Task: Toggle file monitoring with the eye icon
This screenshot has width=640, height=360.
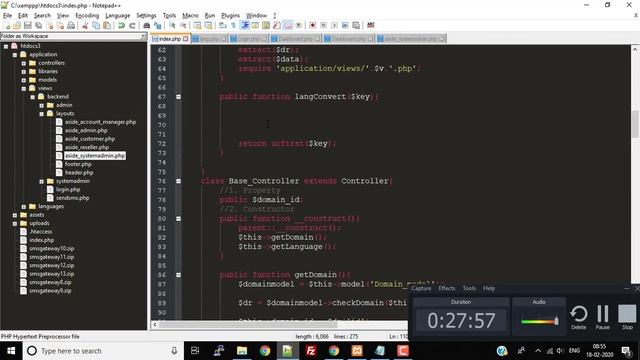Action: 299,25
